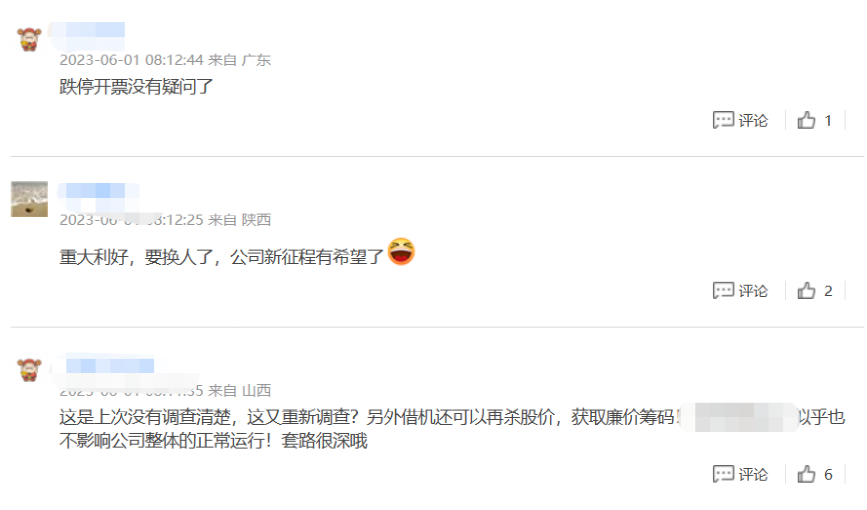
Task: Click the timestamp 2023-06-01 08:12:44 来自 广东
Action: [x=165, y=60]
